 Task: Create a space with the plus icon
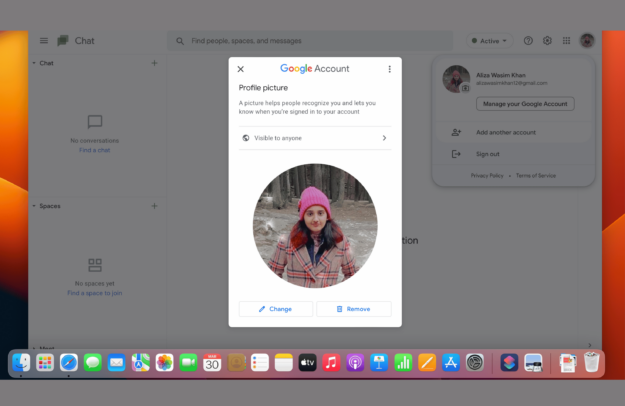pyautogui.click(x=155, y=206)
